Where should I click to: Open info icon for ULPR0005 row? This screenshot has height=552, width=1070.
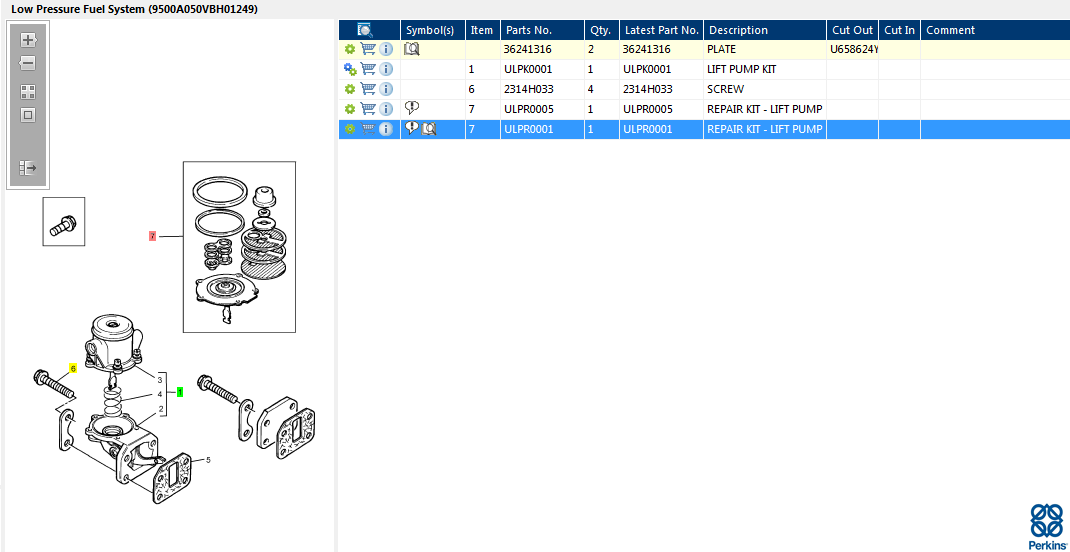386,108
